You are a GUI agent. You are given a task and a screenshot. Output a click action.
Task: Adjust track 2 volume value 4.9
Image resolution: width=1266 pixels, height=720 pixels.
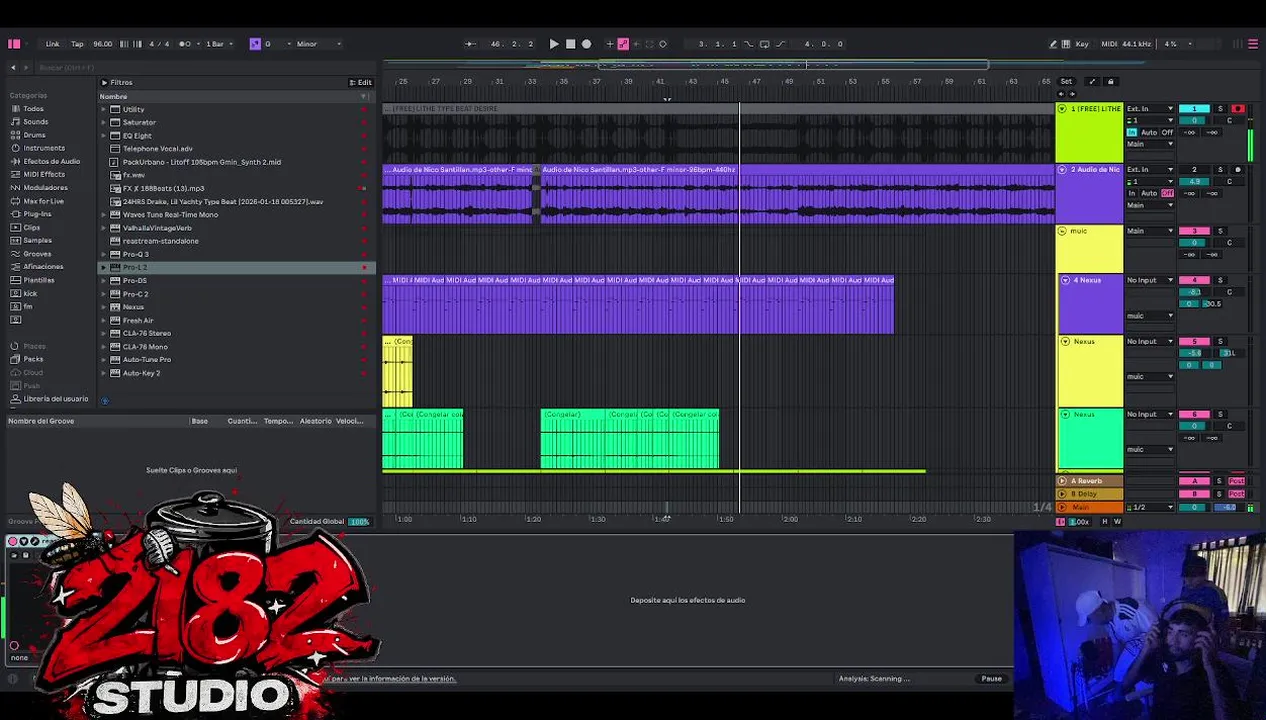[x=1194, y=182]
